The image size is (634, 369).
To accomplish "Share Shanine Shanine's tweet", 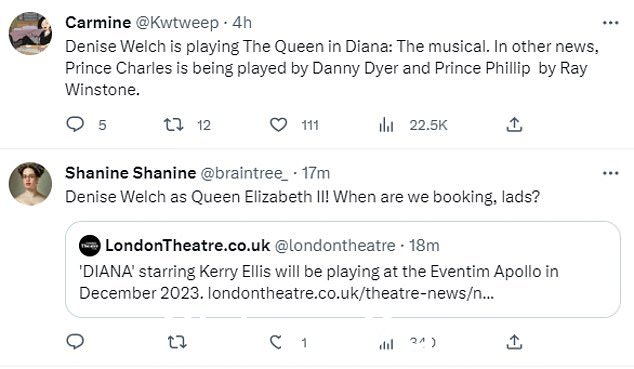I will 514,342.
